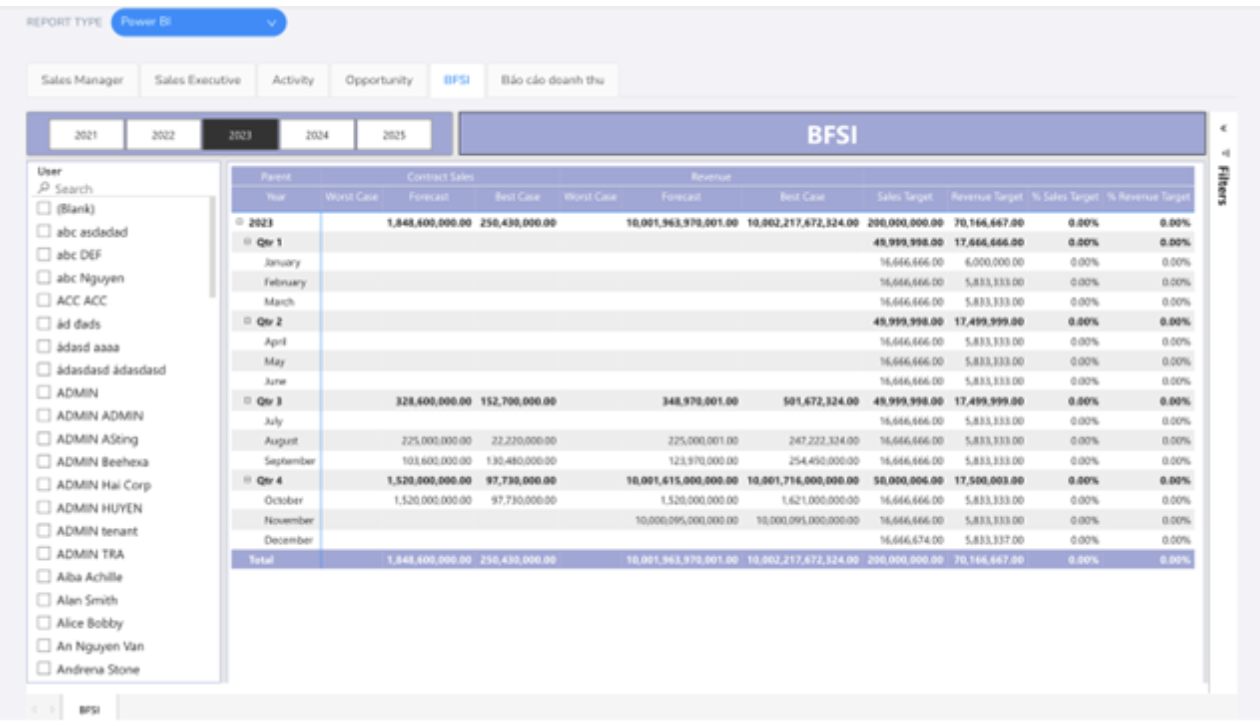Screen dimensions: 1260x728
Task: Check the abc asdadad user checkbox
Action: 43,232
